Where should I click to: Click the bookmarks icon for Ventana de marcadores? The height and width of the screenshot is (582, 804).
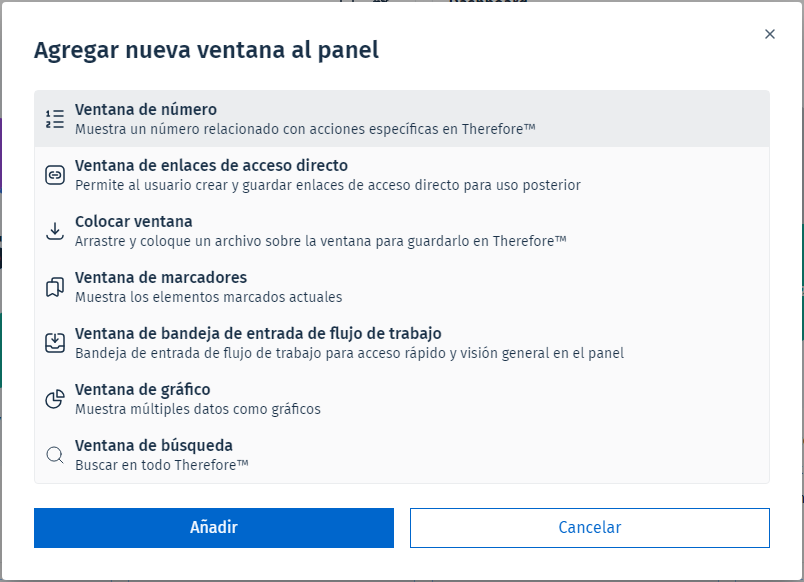pyautogui.click(x=55, y=287)
